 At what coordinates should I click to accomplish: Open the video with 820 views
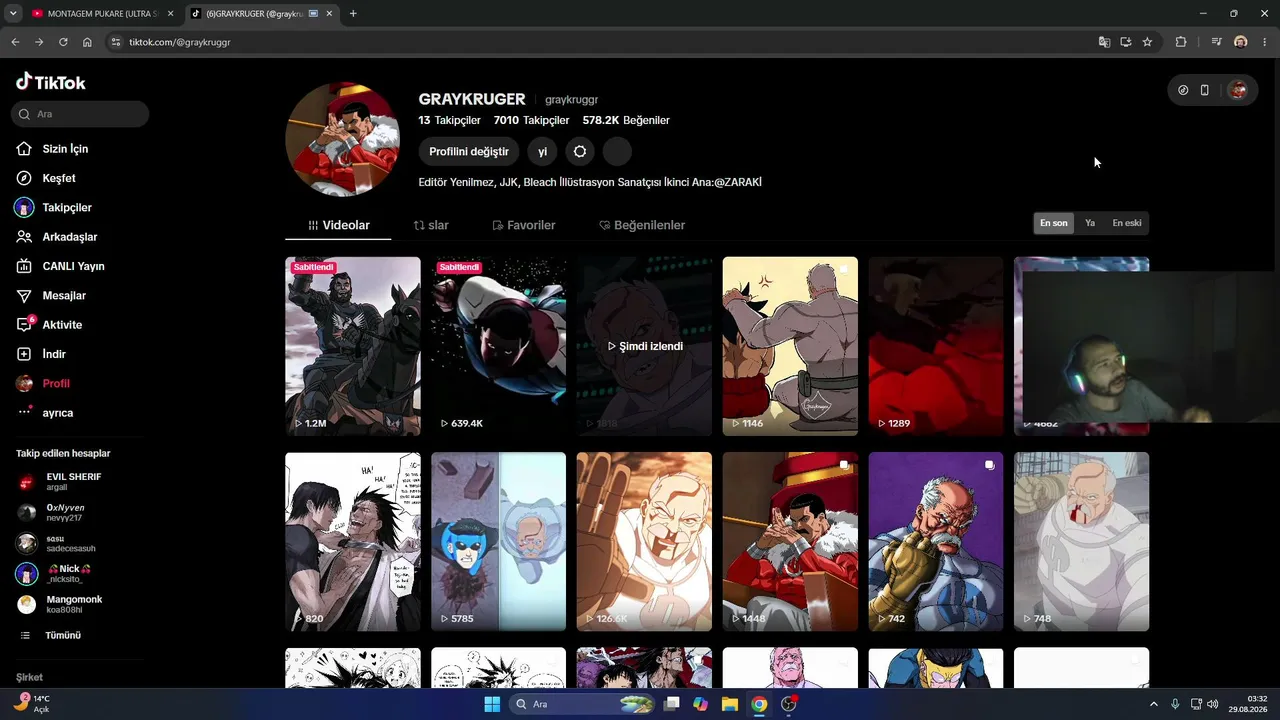(353, 542)
